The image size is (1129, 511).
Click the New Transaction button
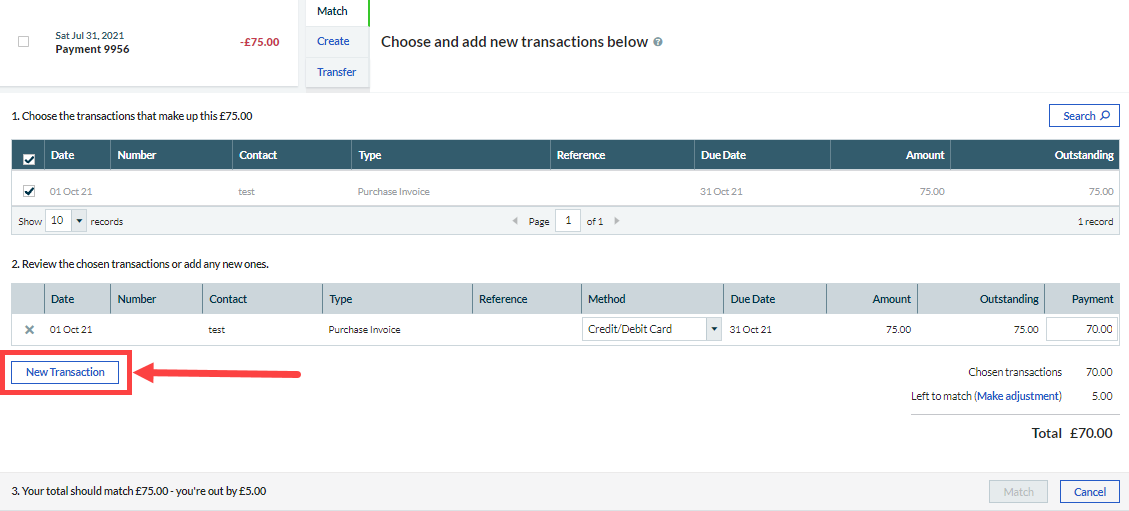coord(65,372)
